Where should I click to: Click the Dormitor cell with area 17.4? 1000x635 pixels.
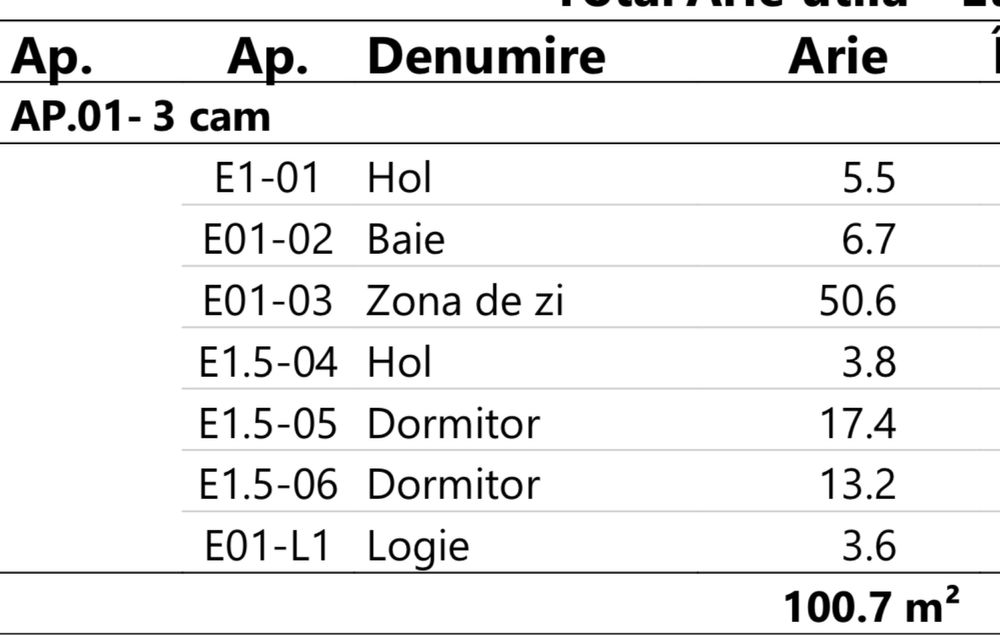453,423
